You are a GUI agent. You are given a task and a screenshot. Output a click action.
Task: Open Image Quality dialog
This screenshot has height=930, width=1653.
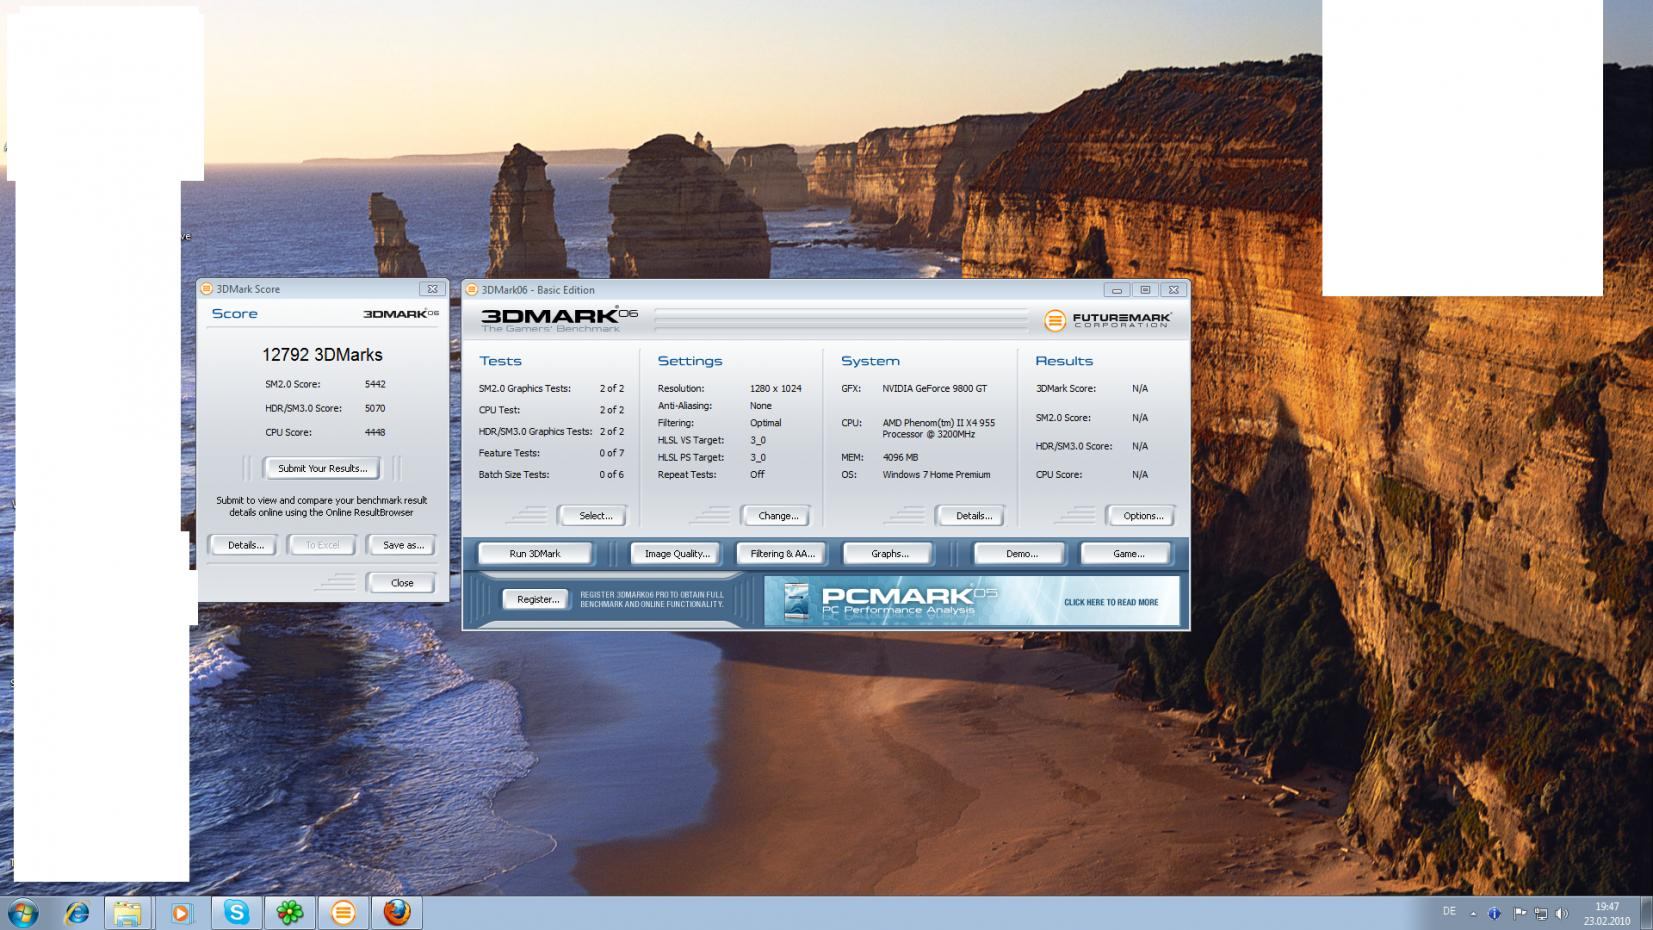point(677,554)
